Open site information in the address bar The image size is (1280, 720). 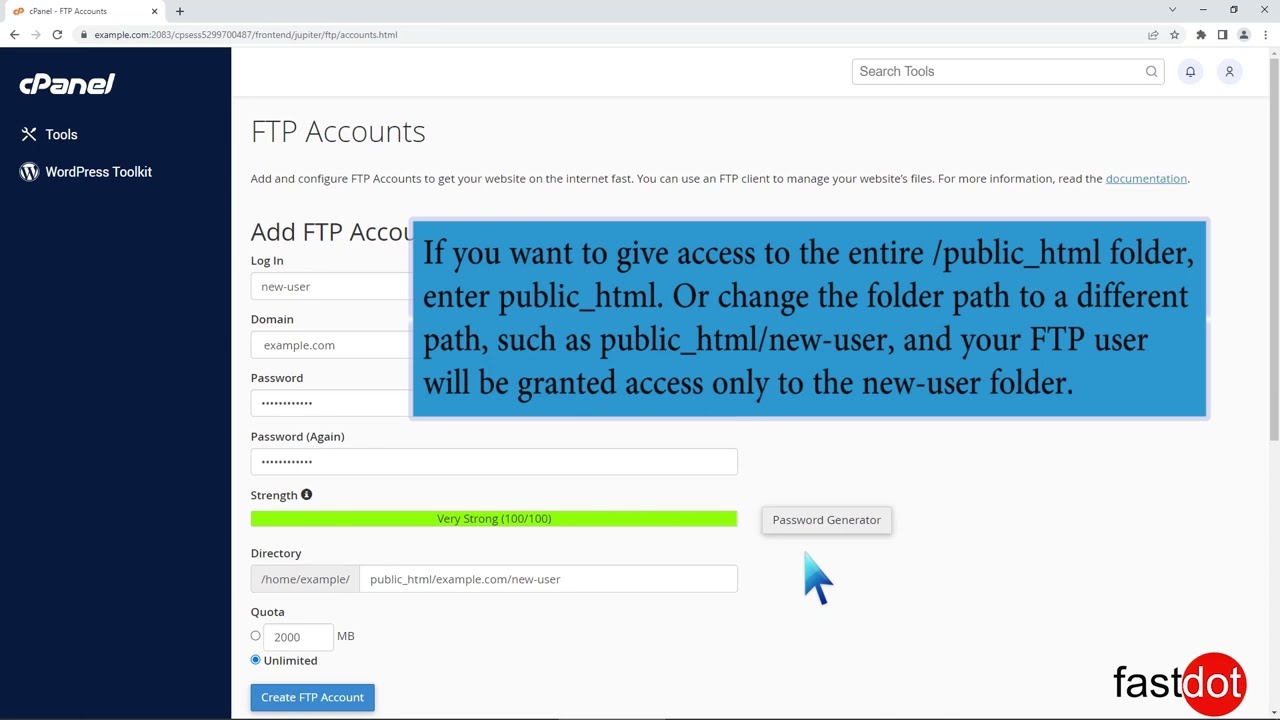point(84,34)
